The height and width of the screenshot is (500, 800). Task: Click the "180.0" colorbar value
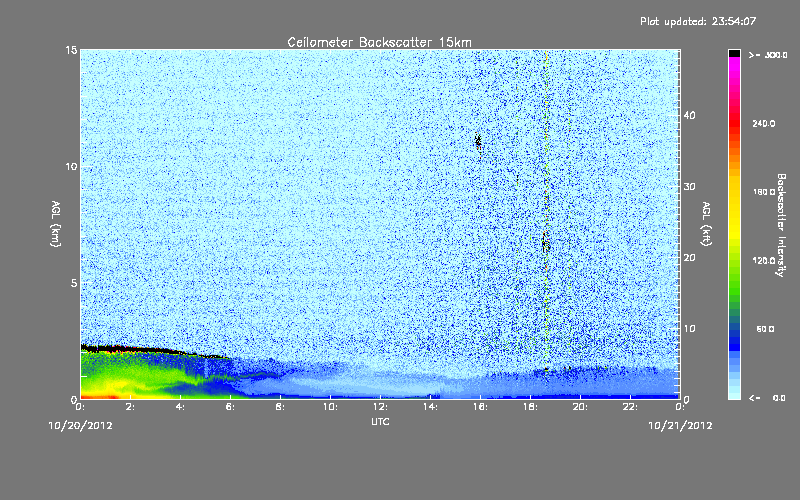point(764,192)
